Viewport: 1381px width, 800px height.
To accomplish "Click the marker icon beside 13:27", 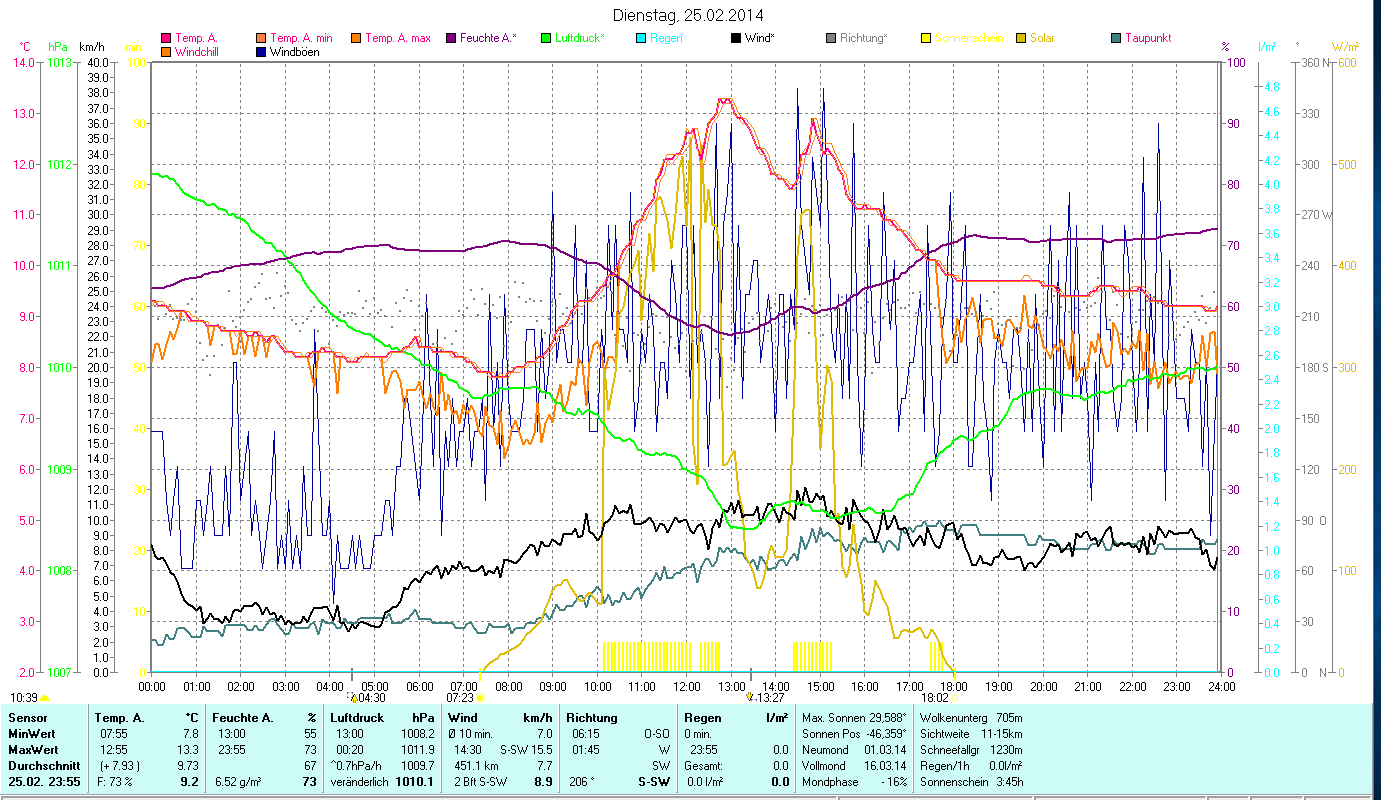I will tap(752, 696).
